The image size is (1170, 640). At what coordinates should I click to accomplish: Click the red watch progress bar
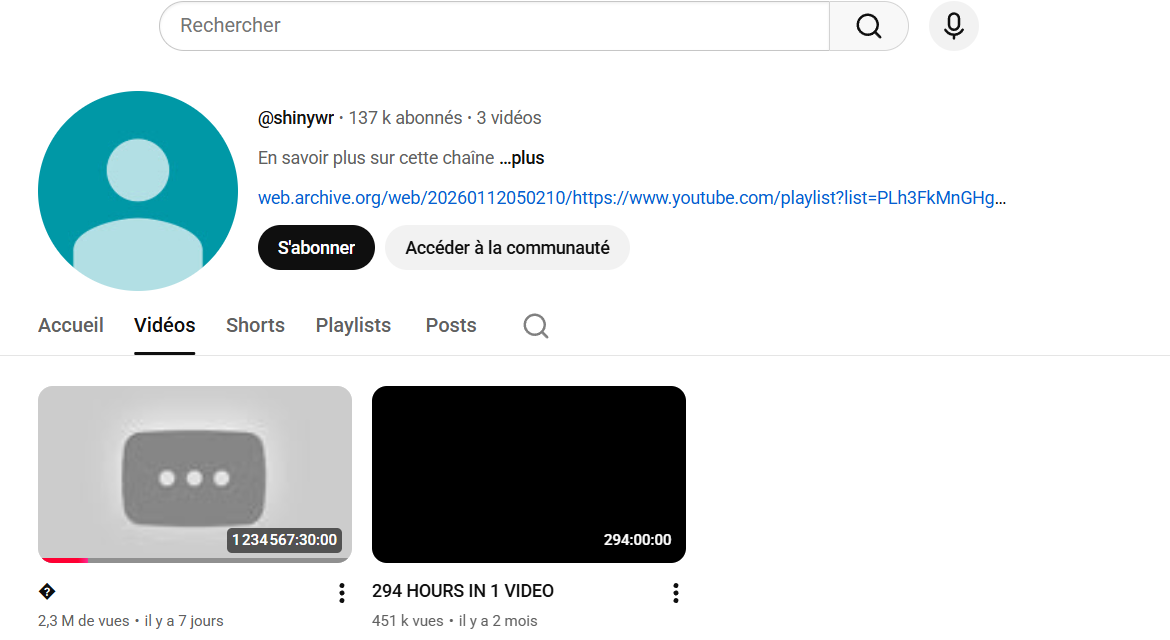point(65,560)
